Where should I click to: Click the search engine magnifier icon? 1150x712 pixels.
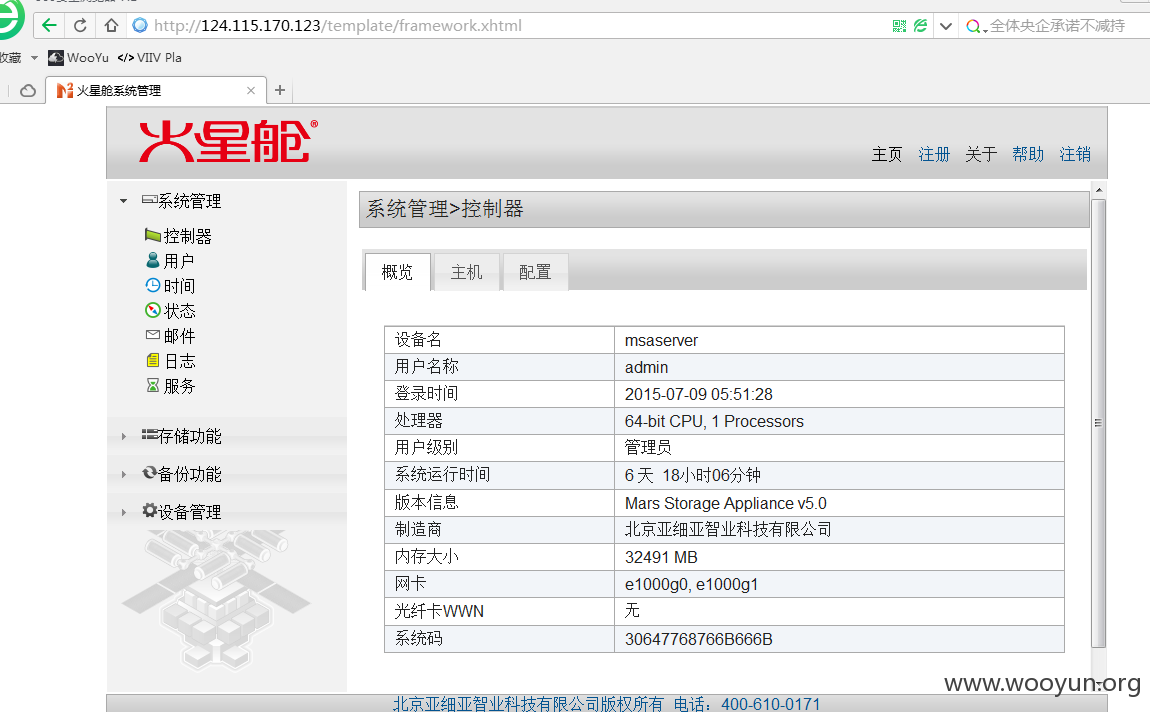point(973,26)
